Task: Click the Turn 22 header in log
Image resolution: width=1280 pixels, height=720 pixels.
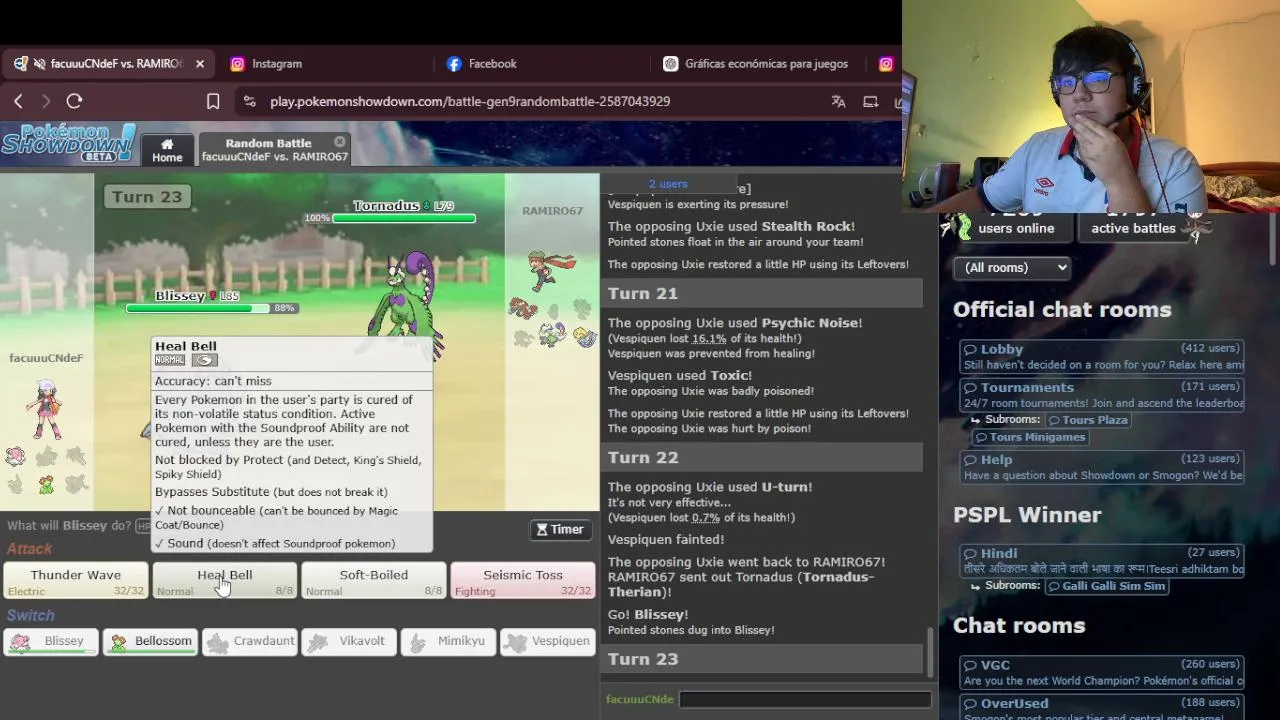Action: [761, 457]
